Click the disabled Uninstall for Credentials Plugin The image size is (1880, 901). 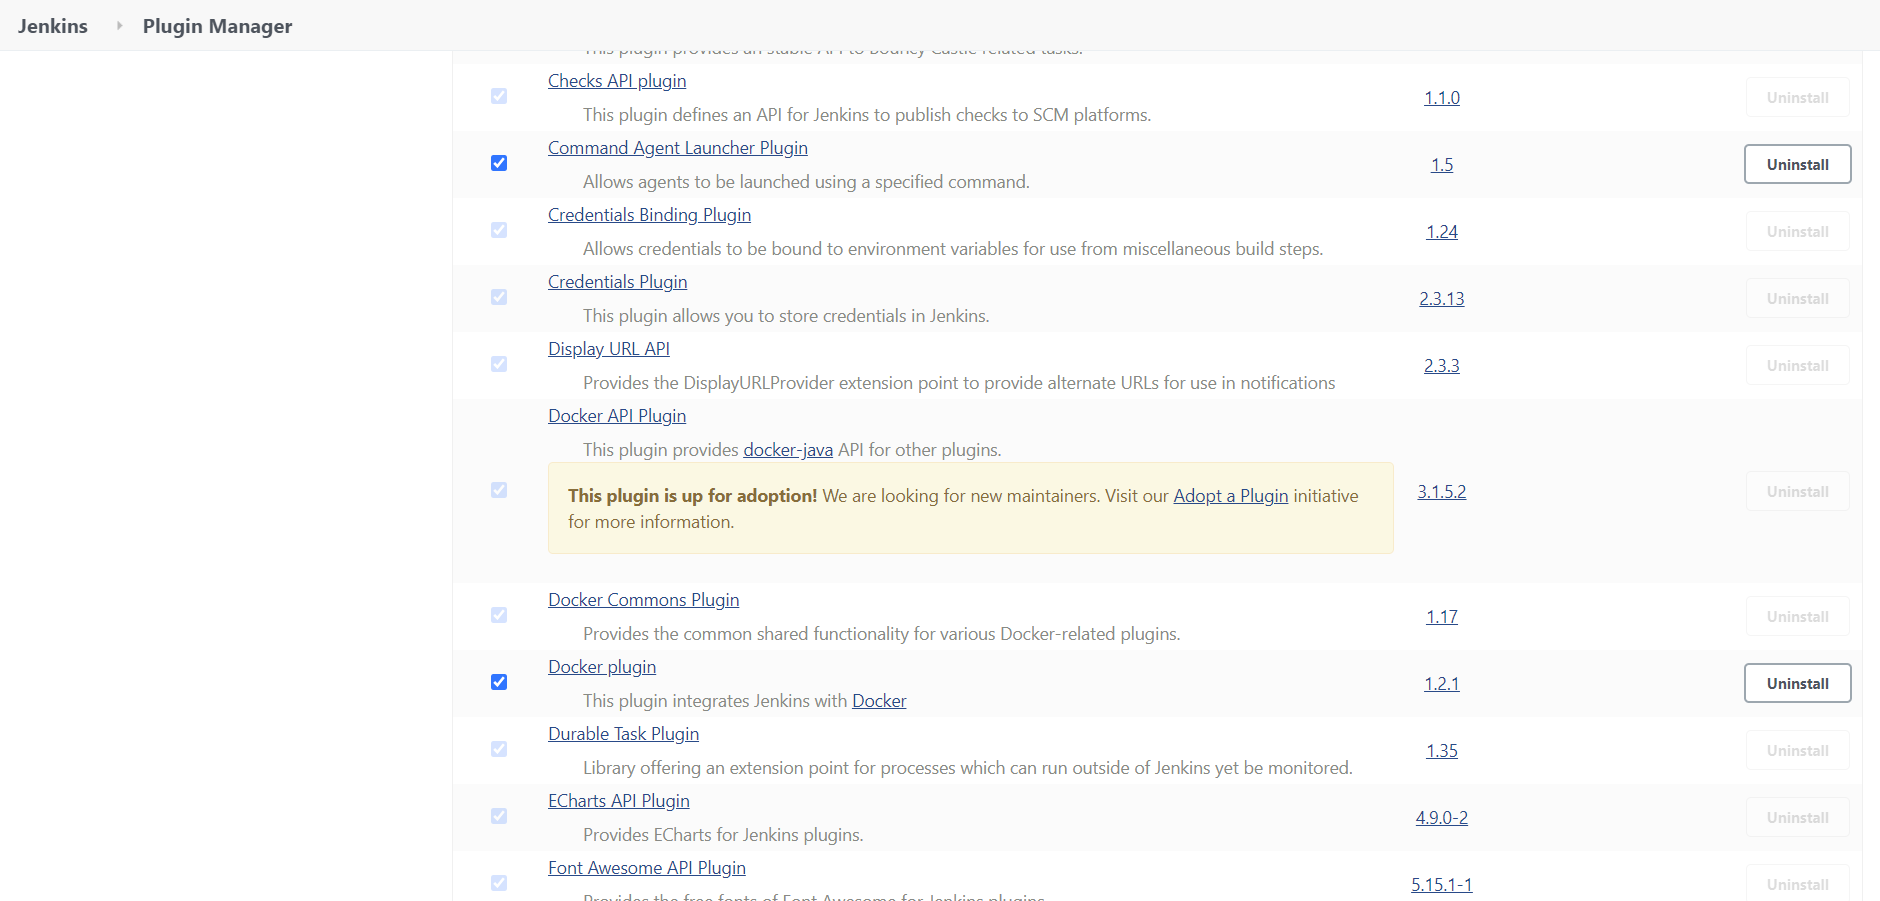(1798, 298)
